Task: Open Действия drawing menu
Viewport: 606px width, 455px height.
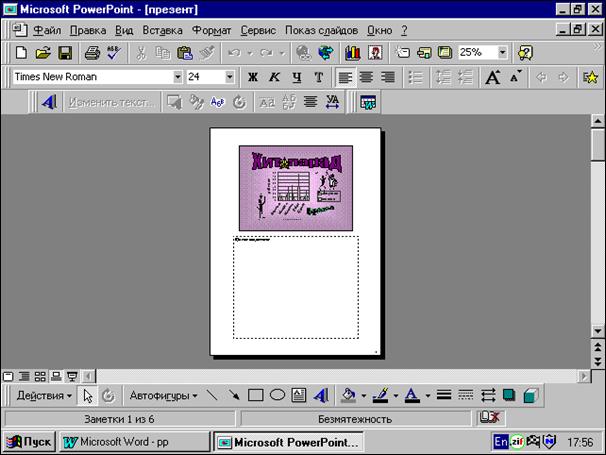Action: click(x=44, y=395)
